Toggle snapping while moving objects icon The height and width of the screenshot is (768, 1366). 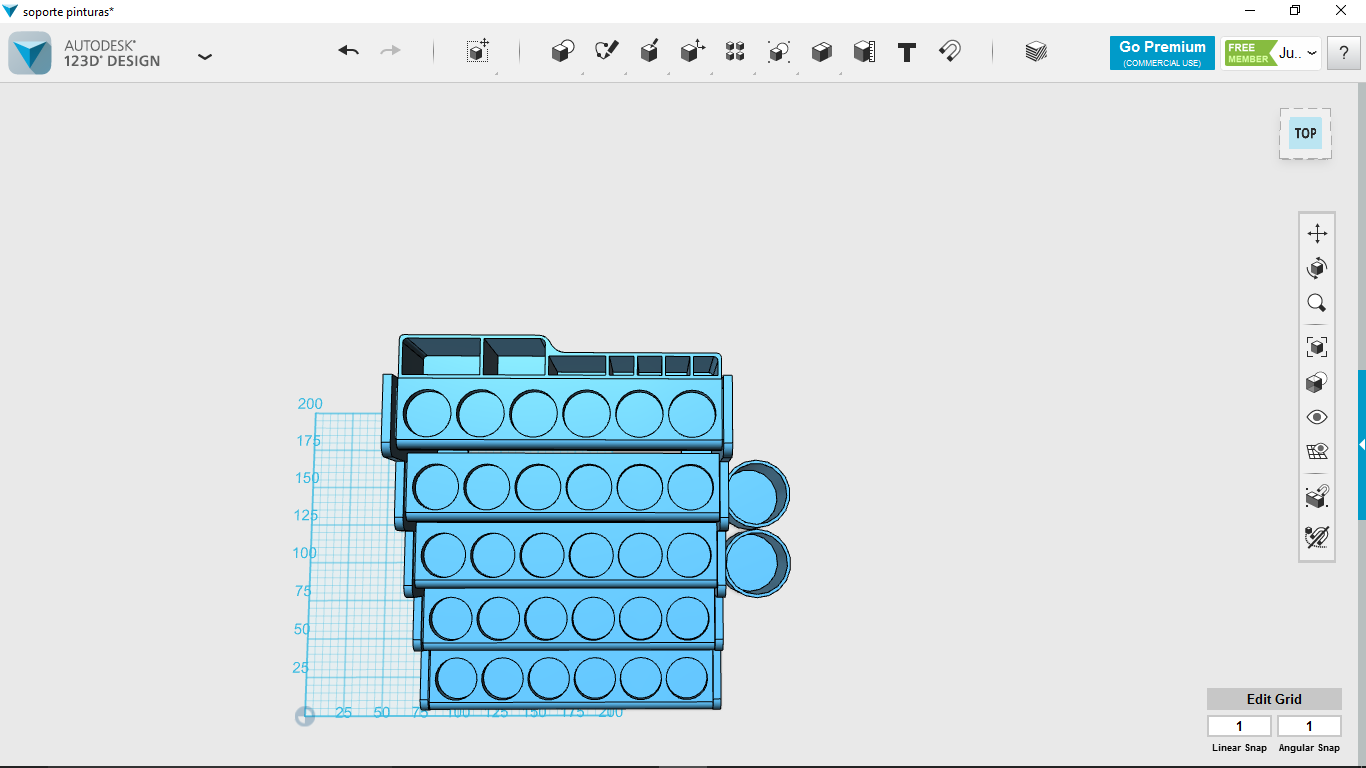tap(1317, 496)
